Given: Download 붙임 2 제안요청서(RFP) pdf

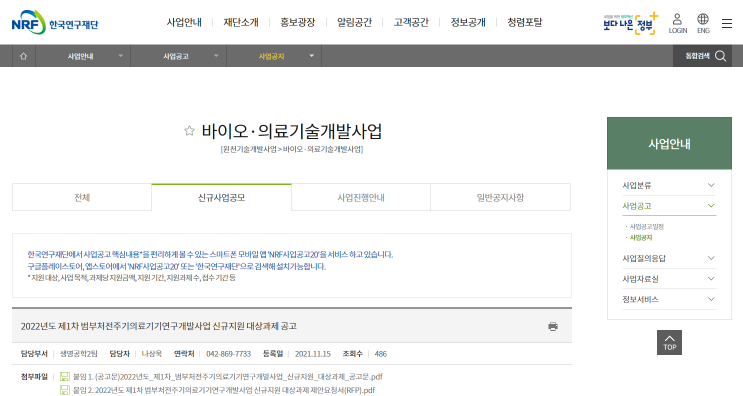Looking at the screenshot, I should click(224, 390).
